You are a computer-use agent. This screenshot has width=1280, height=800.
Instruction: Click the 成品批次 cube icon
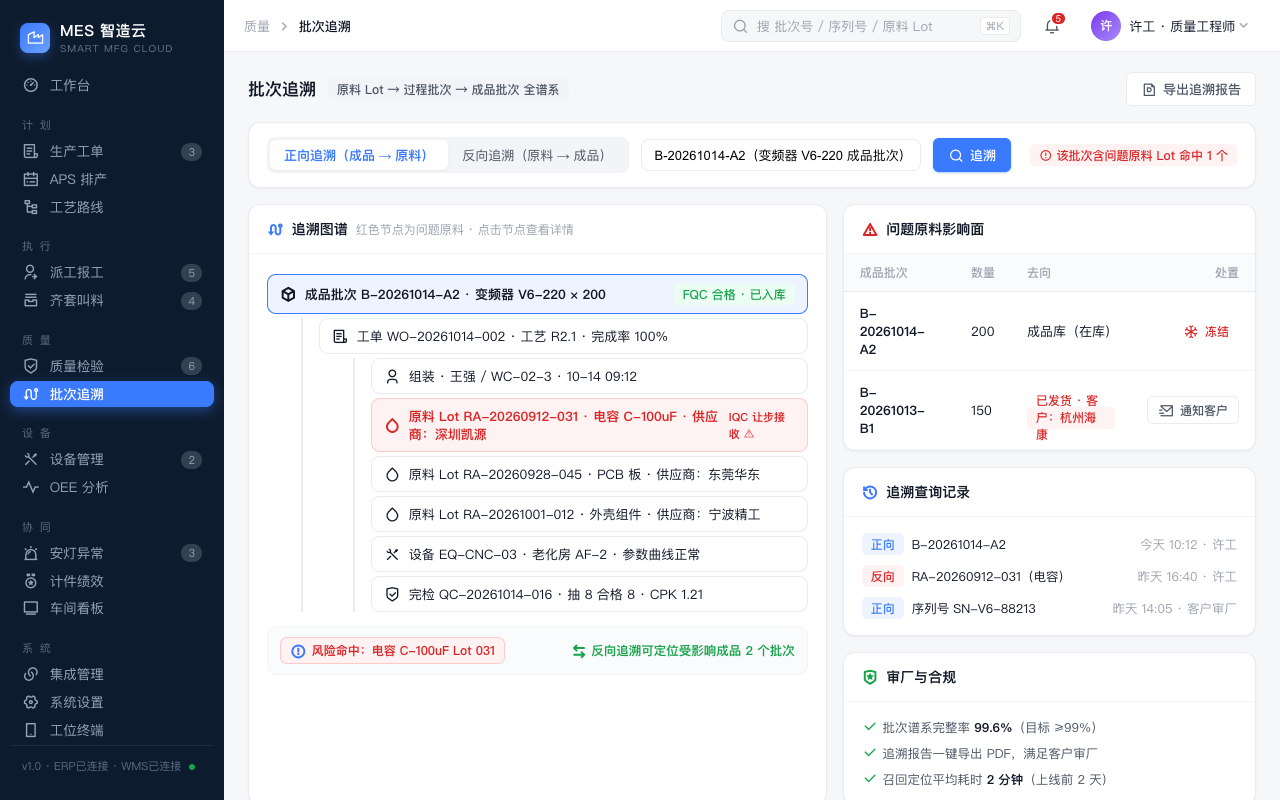[x=288, y=294]
